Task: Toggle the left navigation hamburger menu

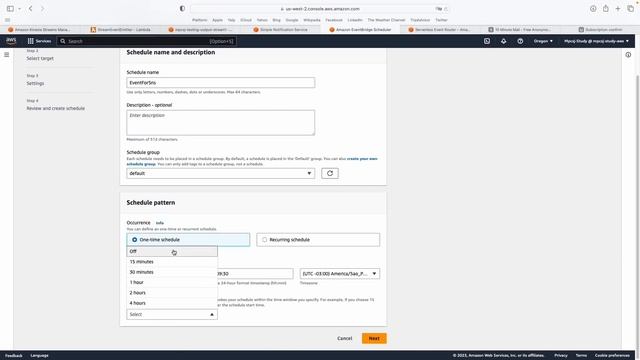Action: click(x=7, y=55)
